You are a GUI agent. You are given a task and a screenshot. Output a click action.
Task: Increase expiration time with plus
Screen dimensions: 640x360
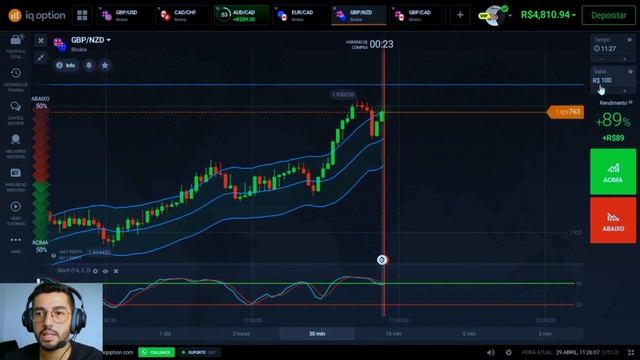point(624,60)
